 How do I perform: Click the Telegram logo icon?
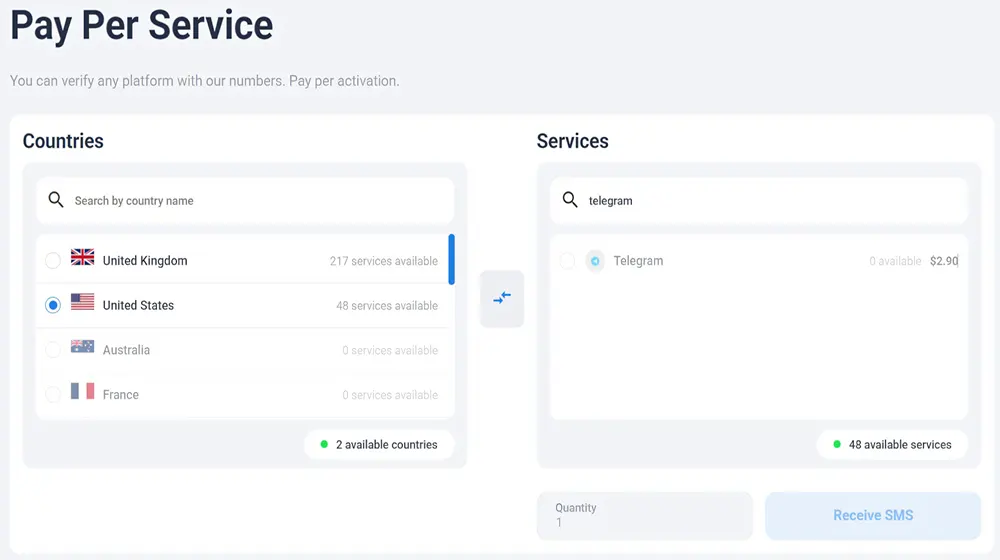595,261
